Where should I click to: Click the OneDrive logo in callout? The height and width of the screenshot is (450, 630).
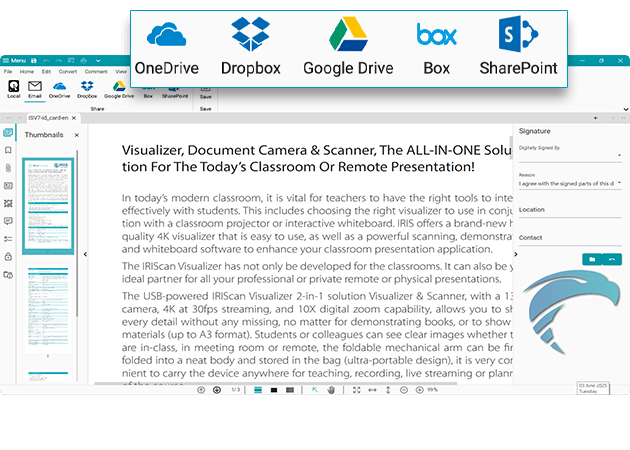[166, 34]
